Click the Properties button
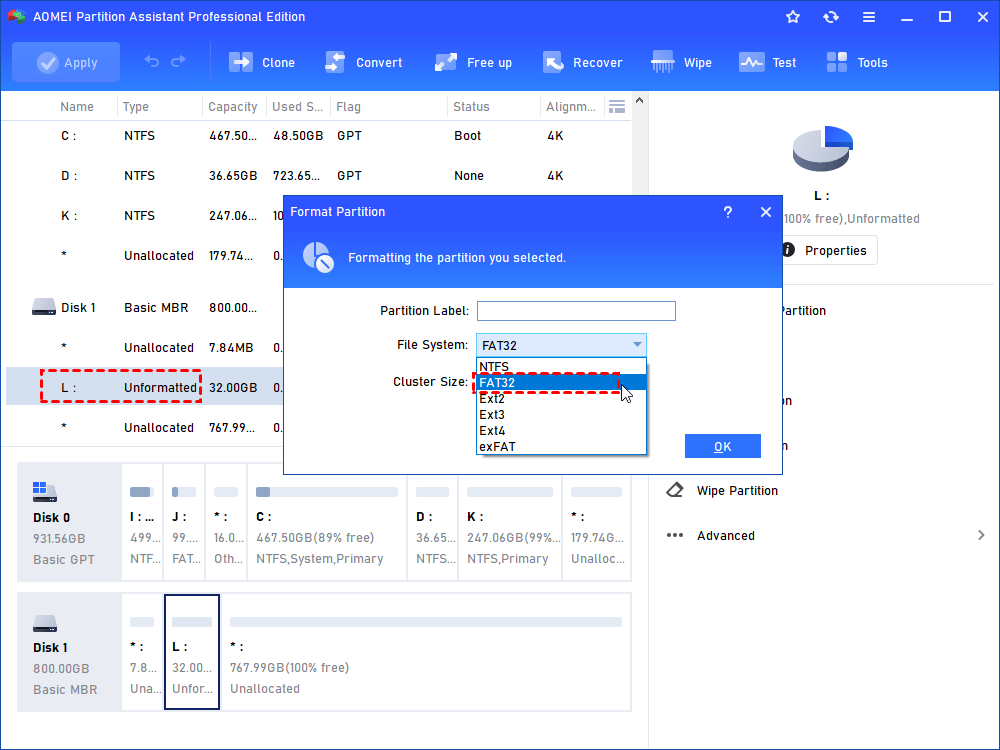1000x750 pixels. coord(830,251)
